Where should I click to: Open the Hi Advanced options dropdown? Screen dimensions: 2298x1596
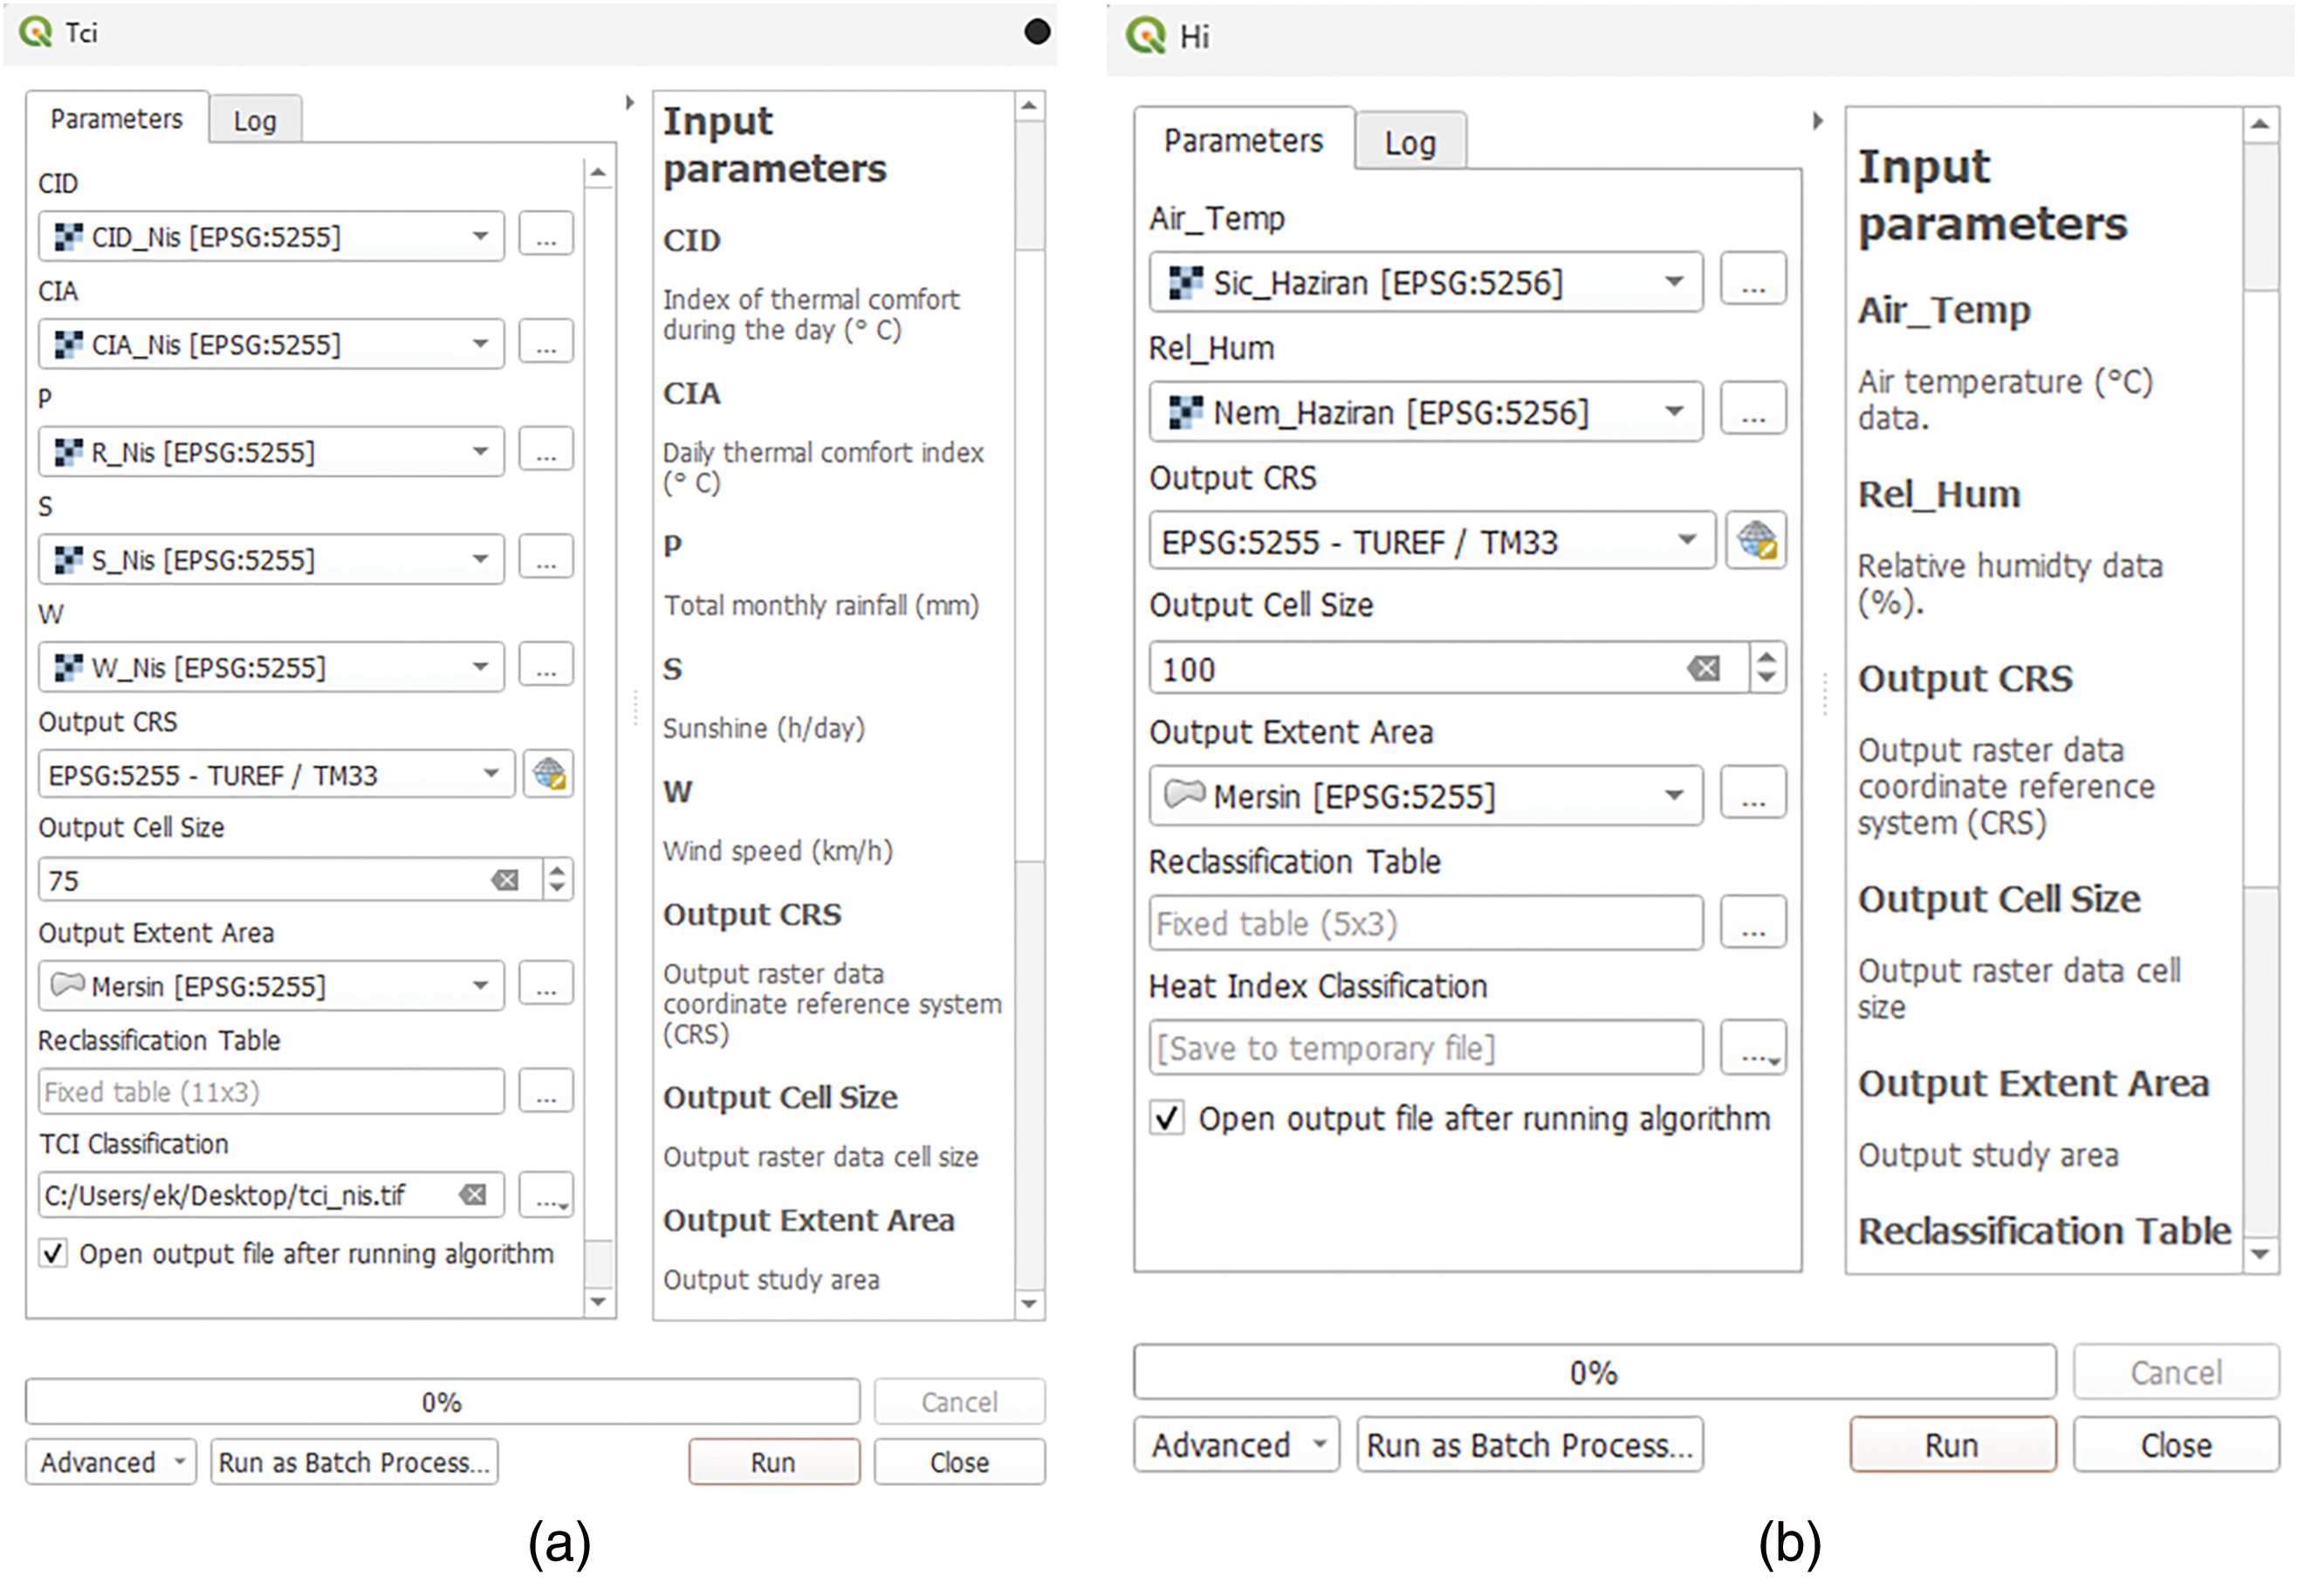[1236, 1444]
